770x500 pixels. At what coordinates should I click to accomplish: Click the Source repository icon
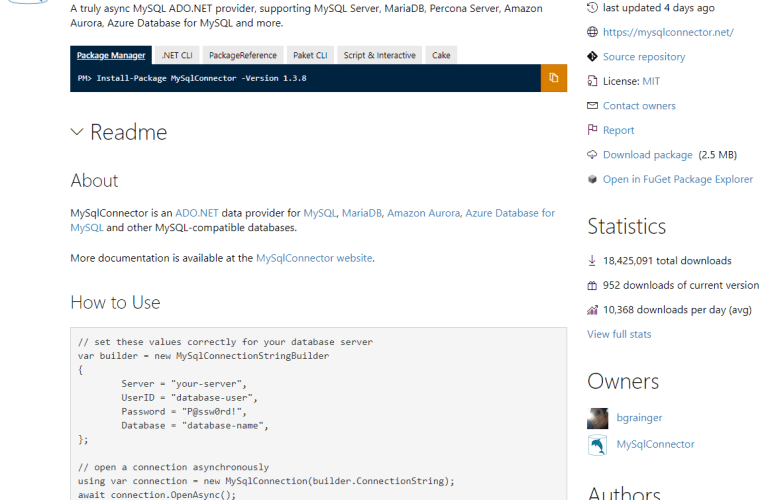pos(593,57)
